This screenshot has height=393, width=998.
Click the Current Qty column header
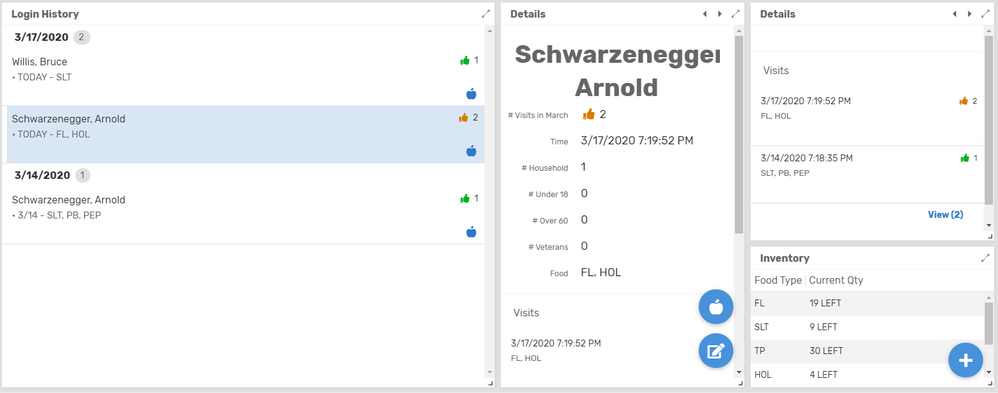click(836, 280)
